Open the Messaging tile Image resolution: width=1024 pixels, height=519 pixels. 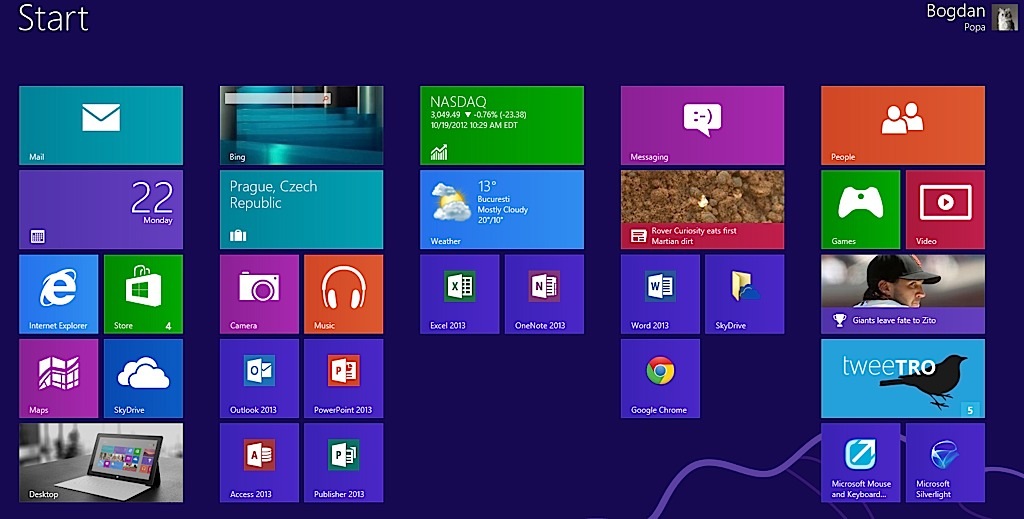tap(703, 125)
